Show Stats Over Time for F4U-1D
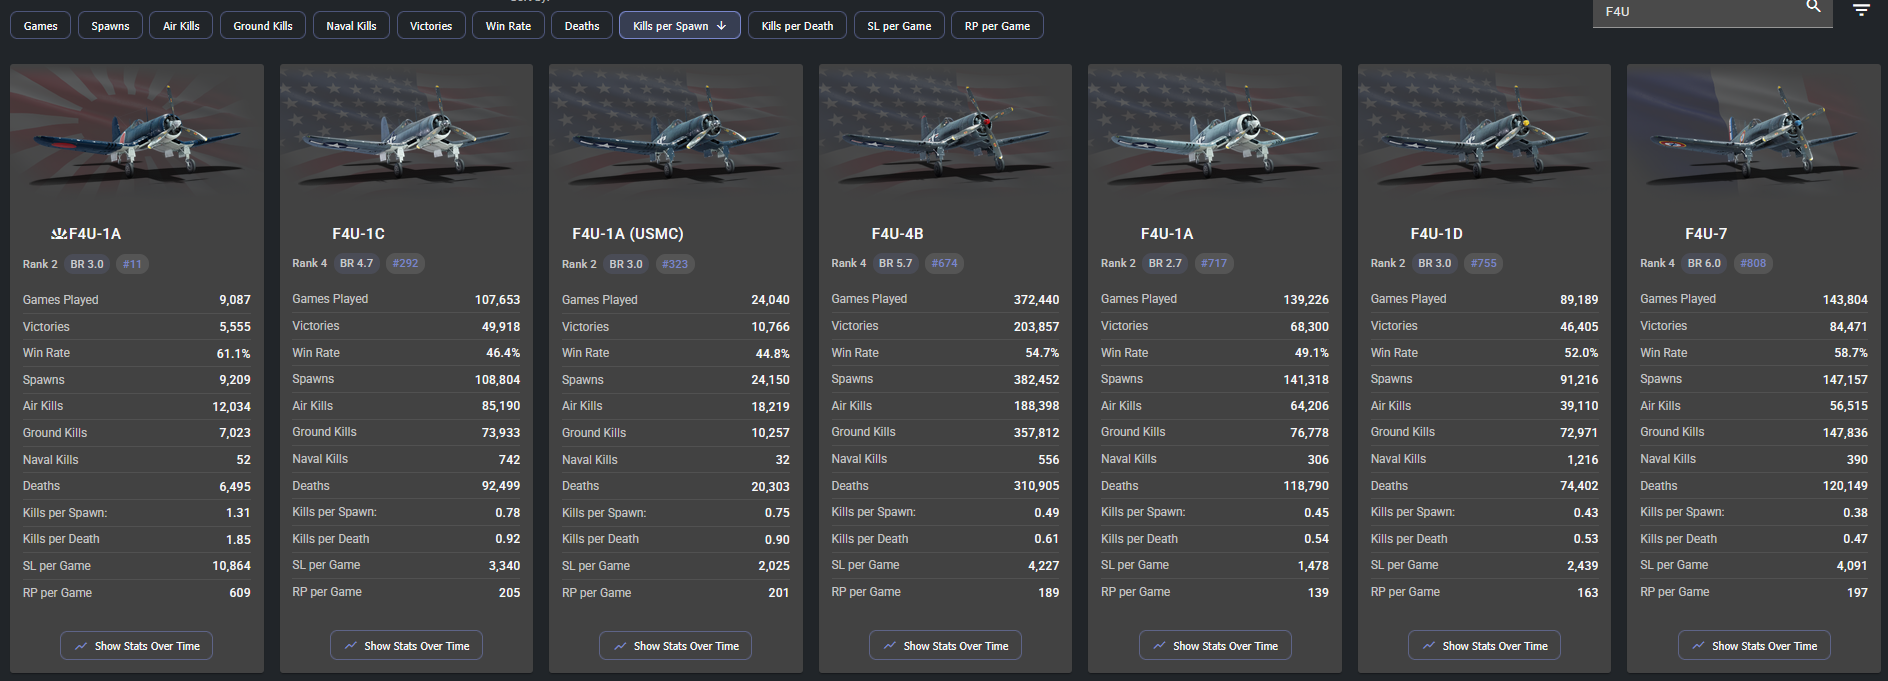 pos(1484,646)
